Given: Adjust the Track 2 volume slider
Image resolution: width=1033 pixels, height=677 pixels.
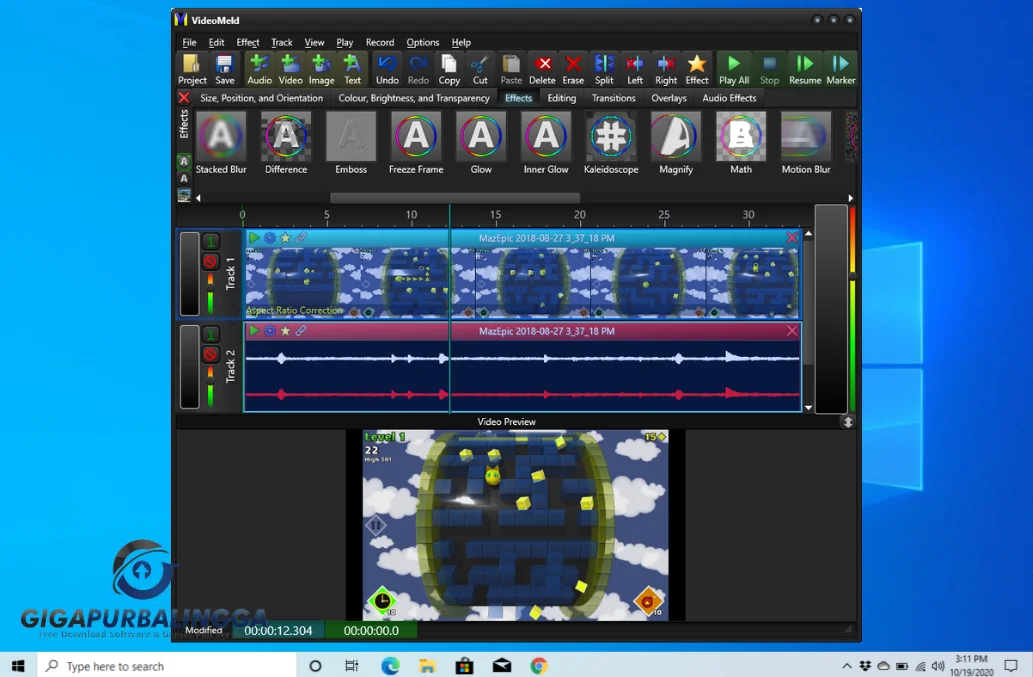Looking at the screenshot, I should tap(210, 387).
